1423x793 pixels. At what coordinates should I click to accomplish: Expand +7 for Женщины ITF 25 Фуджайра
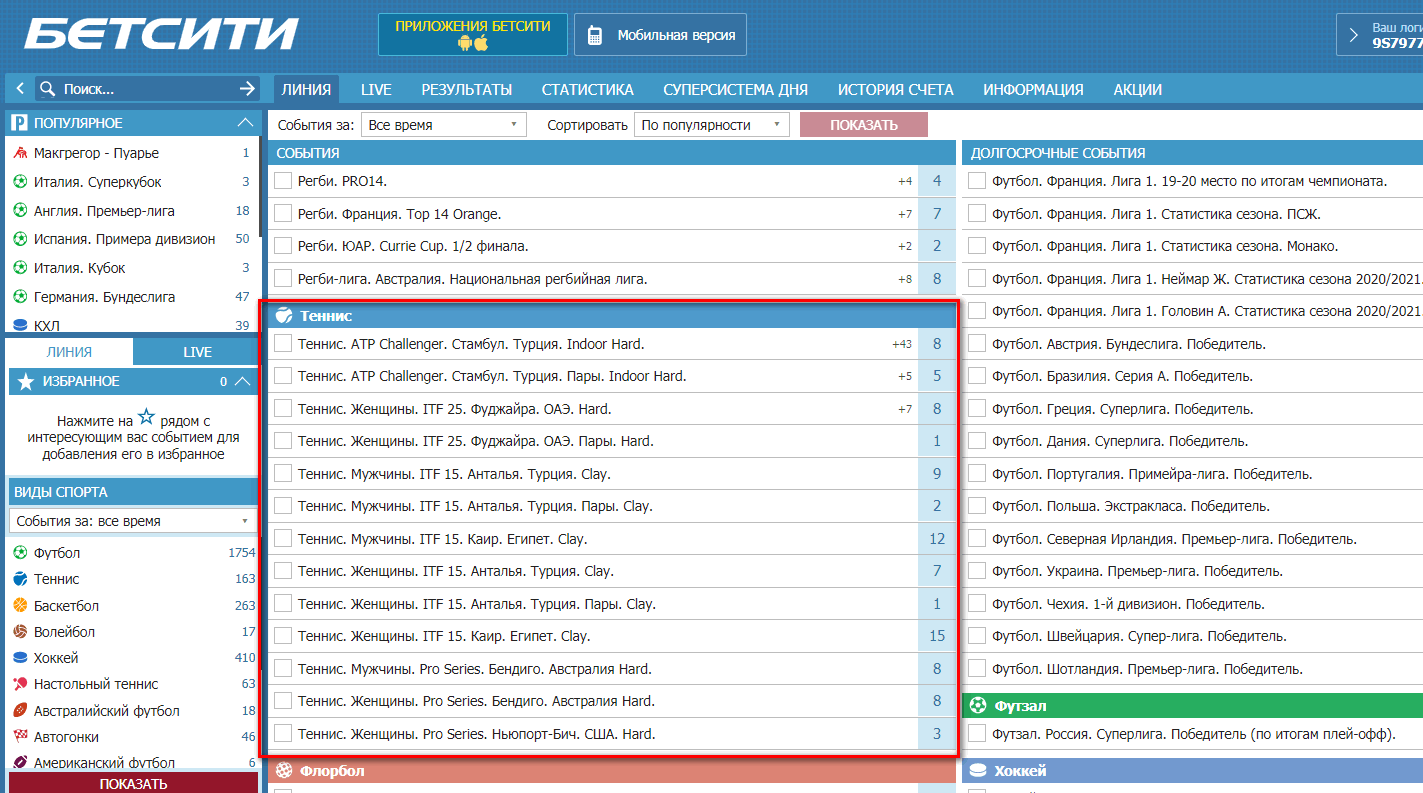905,409
